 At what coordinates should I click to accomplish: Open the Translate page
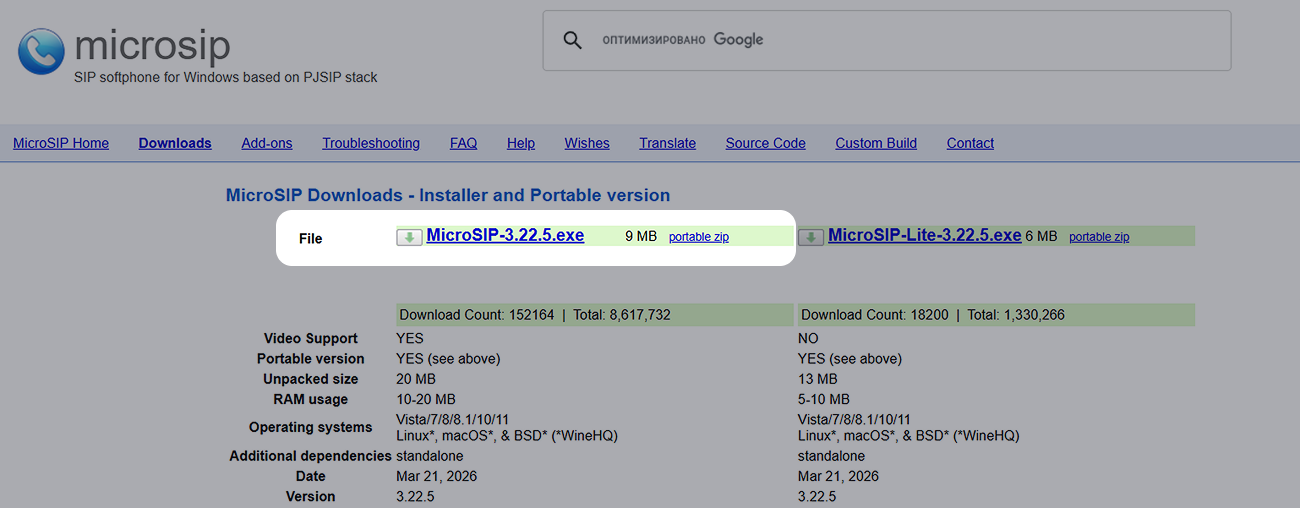coord(668,143)
